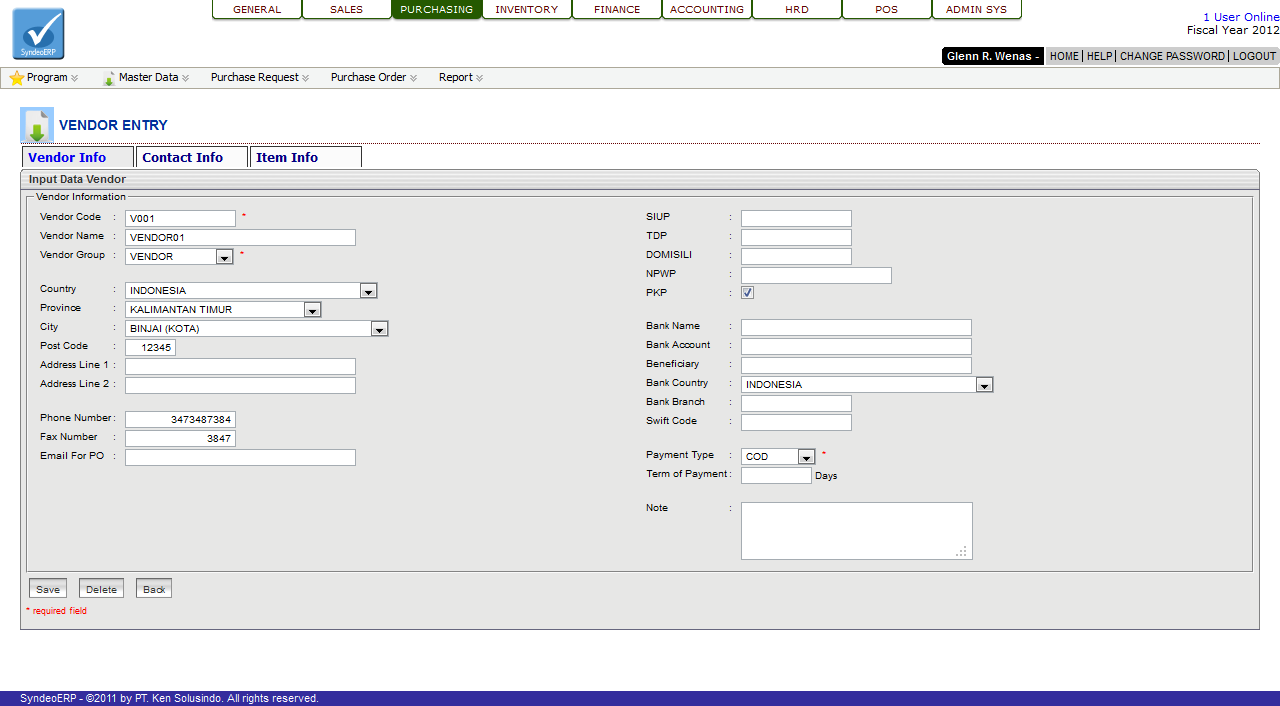Switch to the Contact Info tab
This screenshot has height=706, width=1280.
pyautogui.click(x=183, y=157)
